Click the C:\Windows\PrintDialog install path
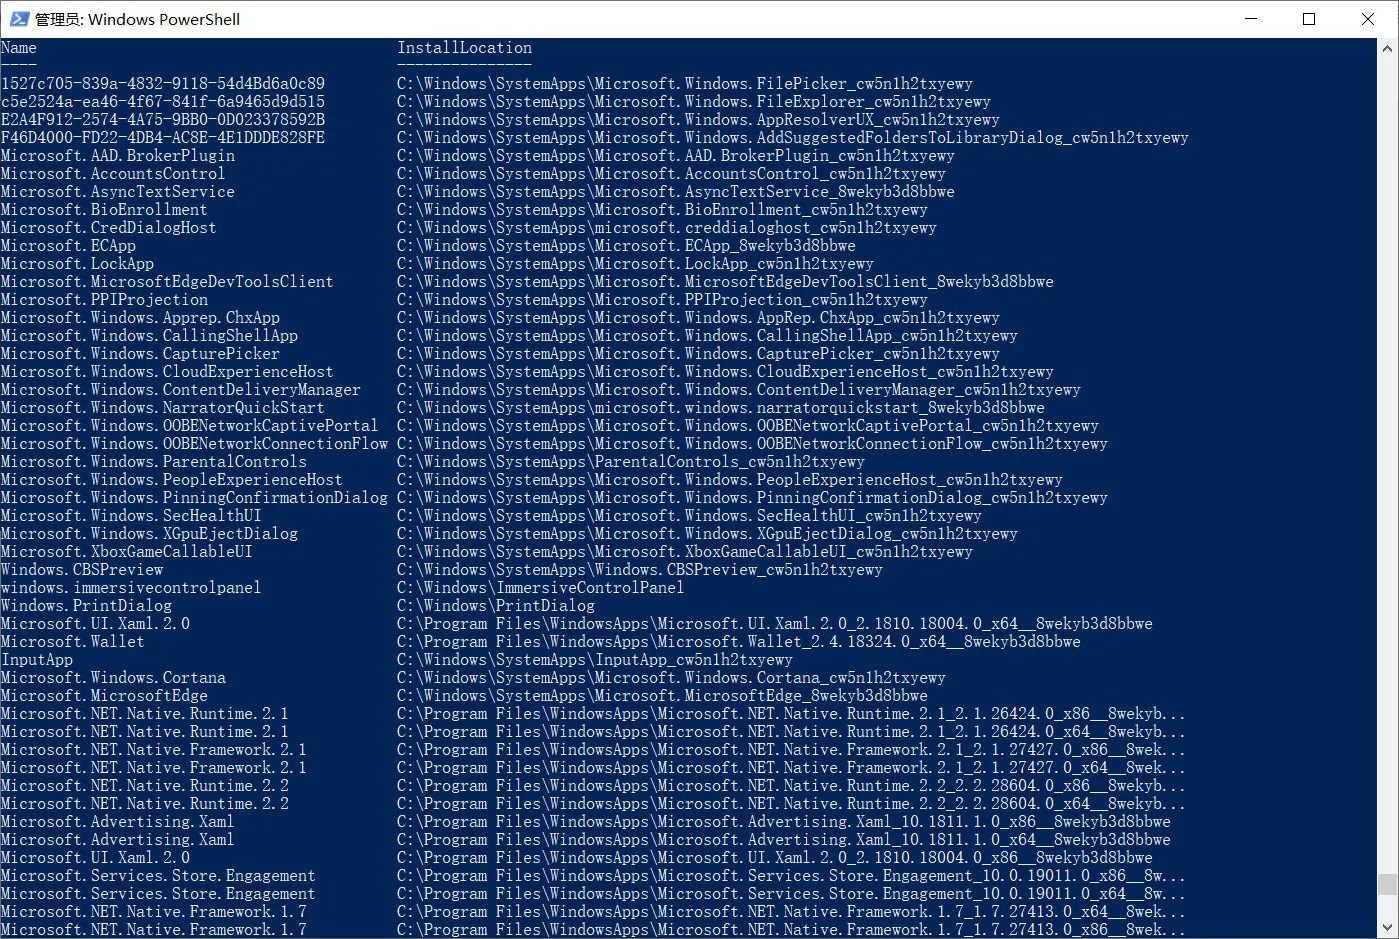This screenshot has width=1399, height=939. click(496, 606)
